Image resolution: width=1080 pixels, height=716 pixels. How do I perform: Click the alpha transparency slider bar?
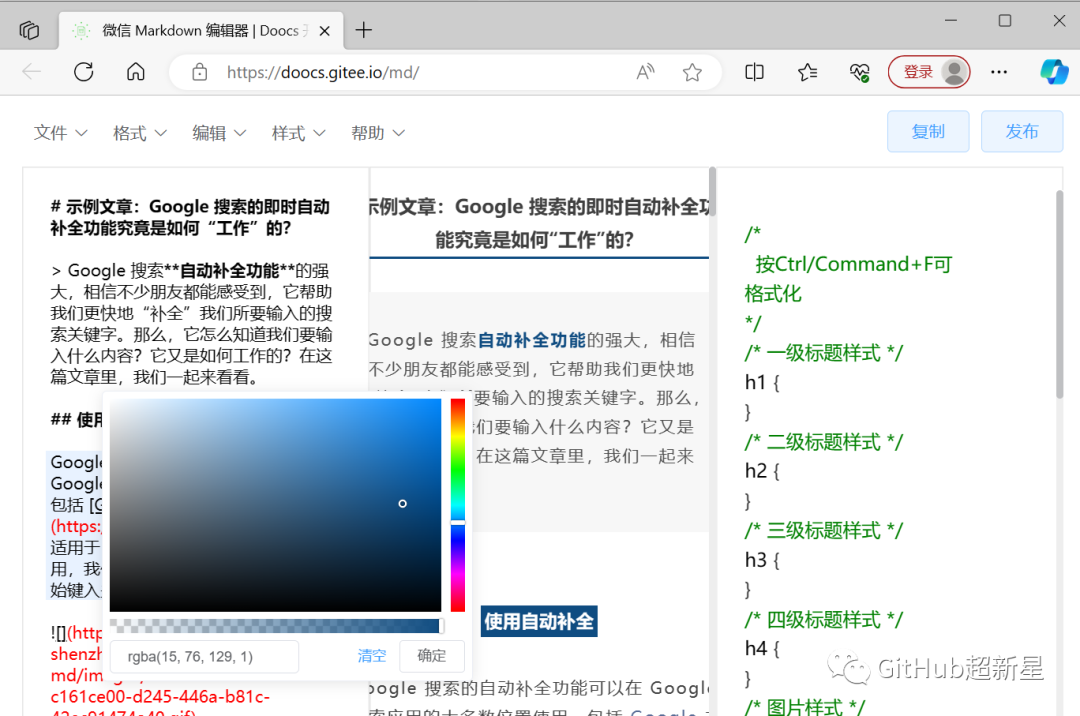[276, 626]
